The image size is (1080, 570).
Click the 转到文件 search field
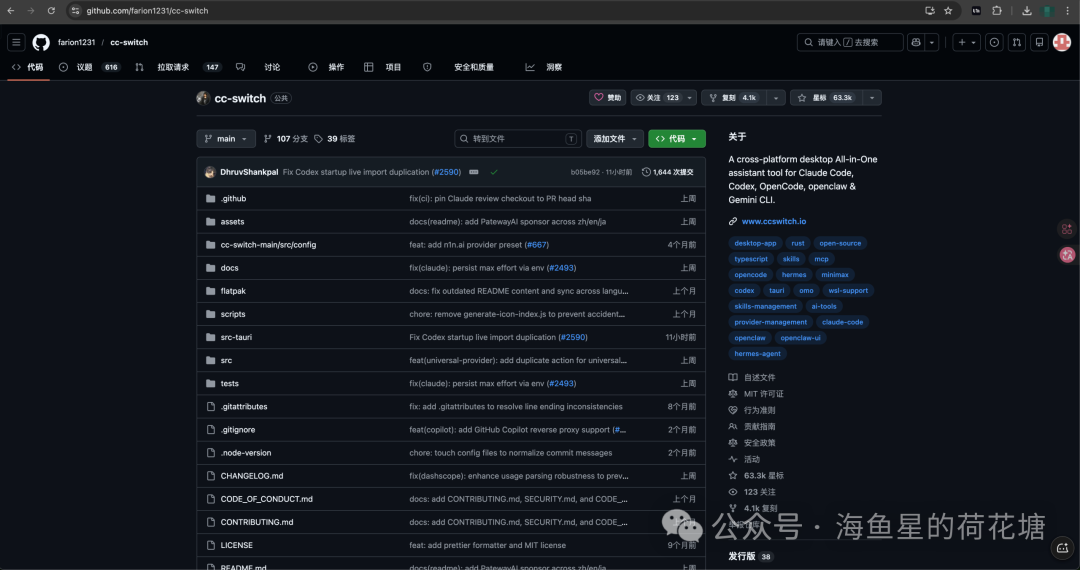518,138
